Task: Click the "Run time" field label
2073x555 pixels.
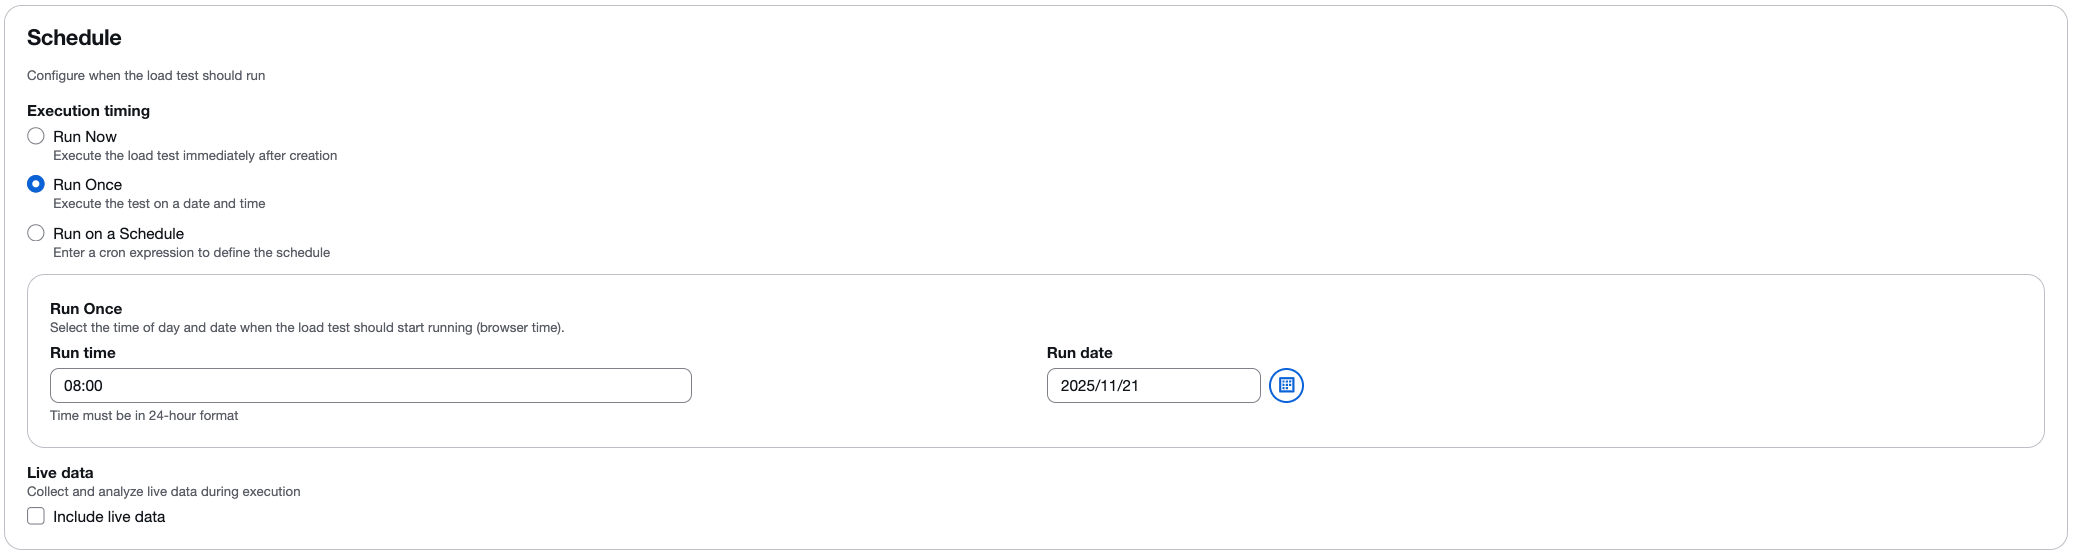Action: [x=83, y=353]
